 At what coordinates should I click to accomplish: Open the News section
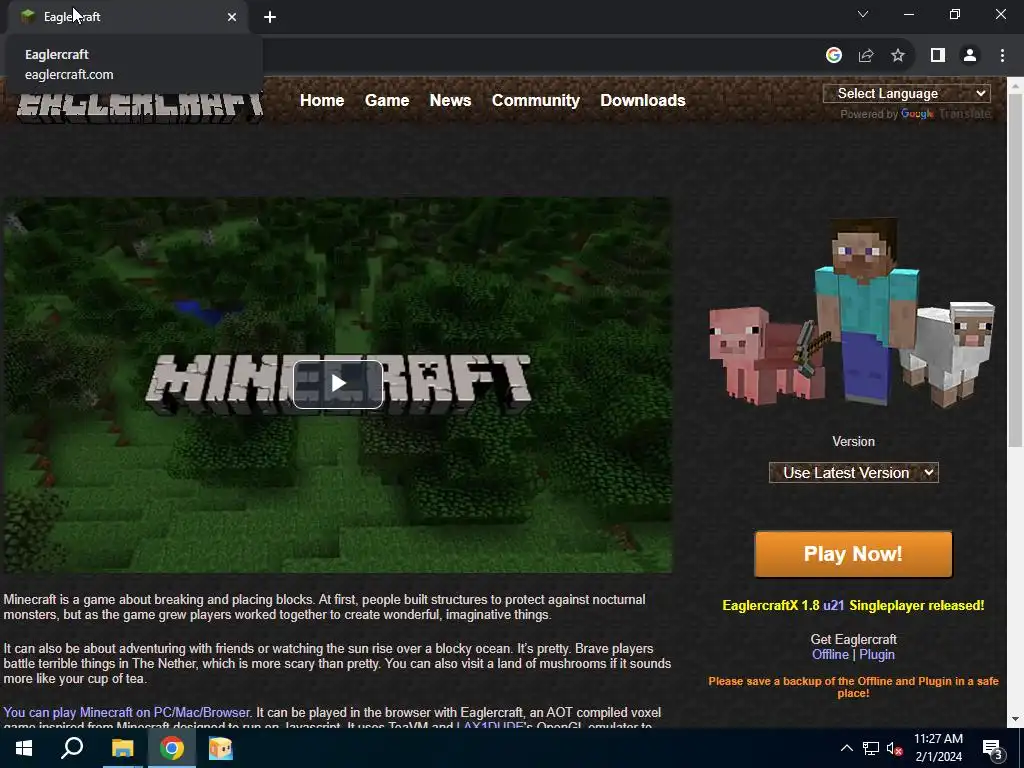coord(450,100)
